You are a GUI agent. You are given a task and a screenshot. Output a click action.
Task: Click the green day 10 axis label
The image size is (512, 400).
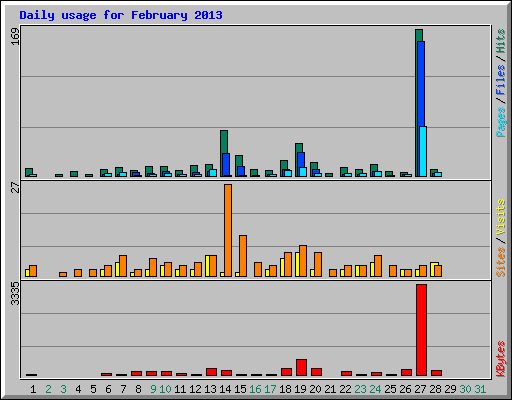pos(165,389)
